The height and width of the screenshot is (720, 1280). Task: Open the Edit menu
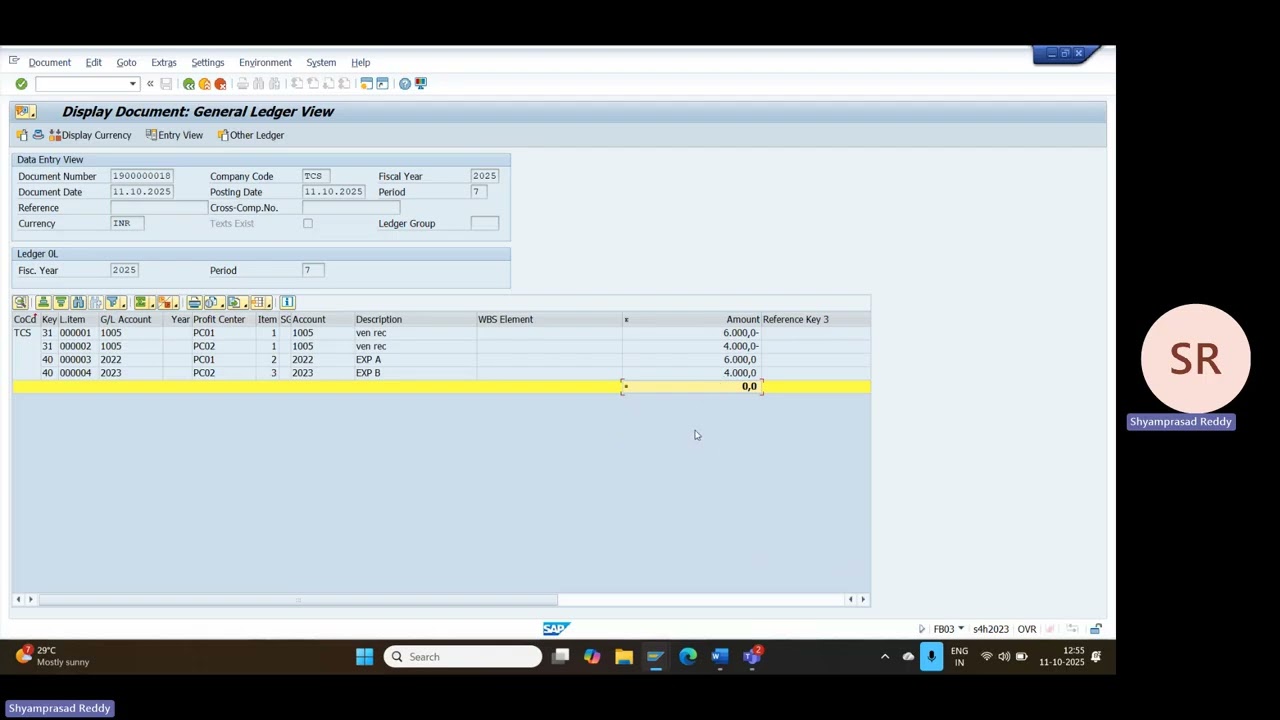click(93, 62)
